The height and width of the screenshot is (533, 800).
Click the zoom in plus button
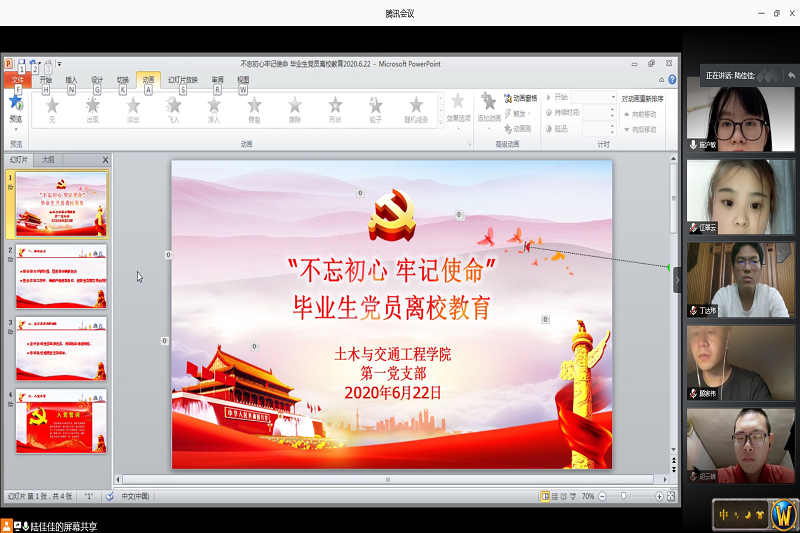click(x=659, y=496)
